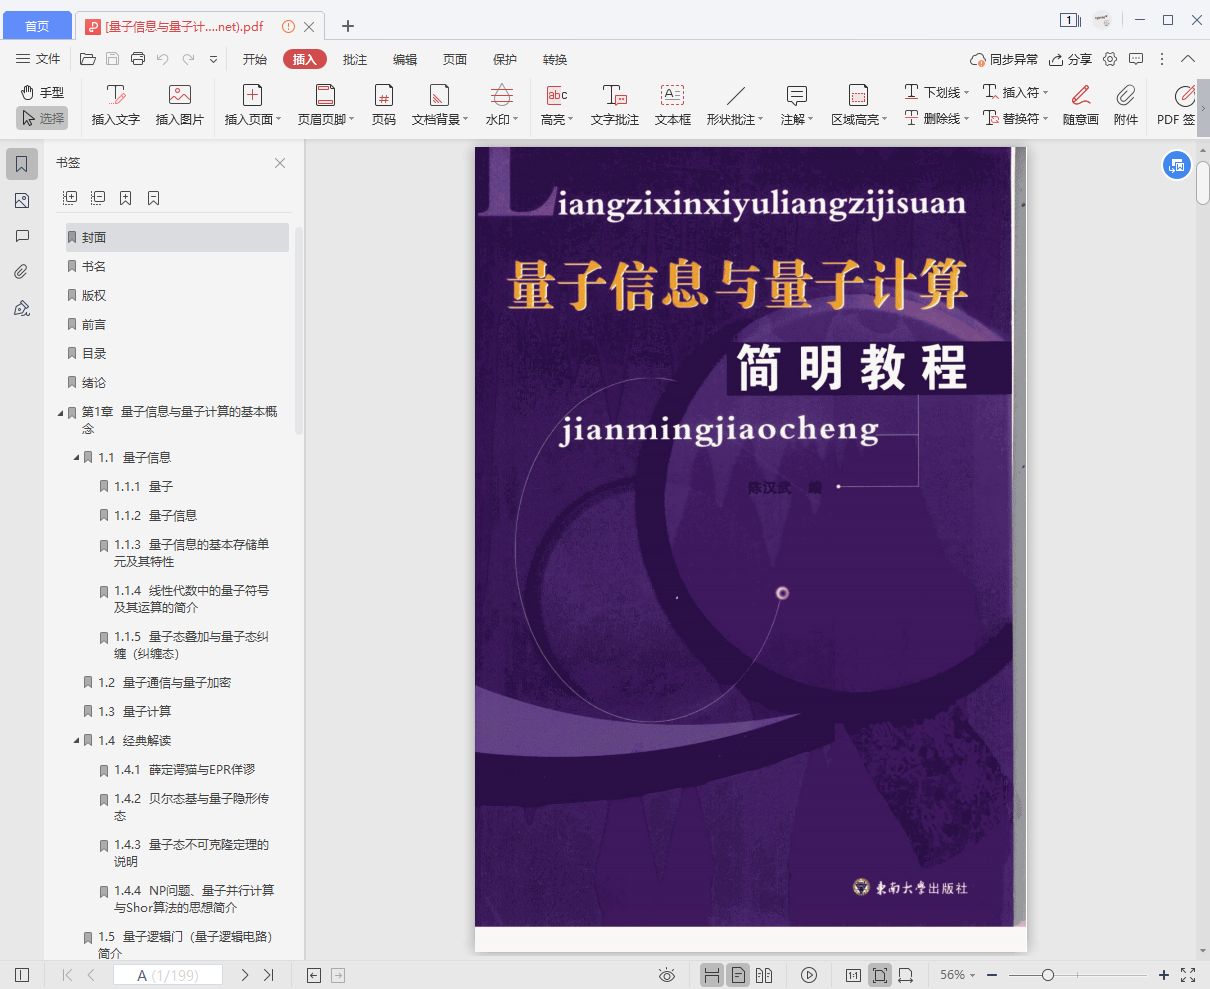Toggle fit page view
Viewport: 1210px width, 989px height.
tap(880, 975)
